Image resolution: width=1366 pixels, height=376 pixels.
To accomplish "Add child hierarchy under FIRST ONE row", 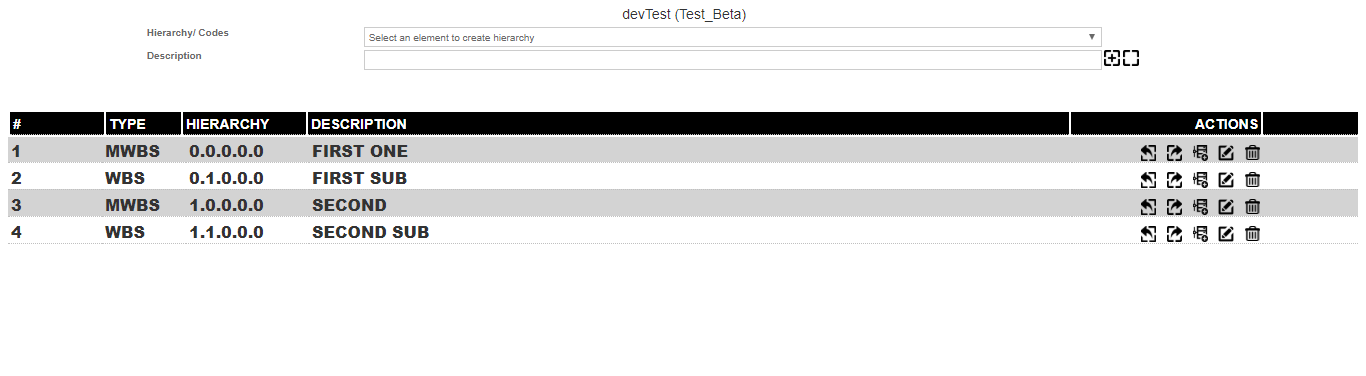I will [x=1200, y=153].
